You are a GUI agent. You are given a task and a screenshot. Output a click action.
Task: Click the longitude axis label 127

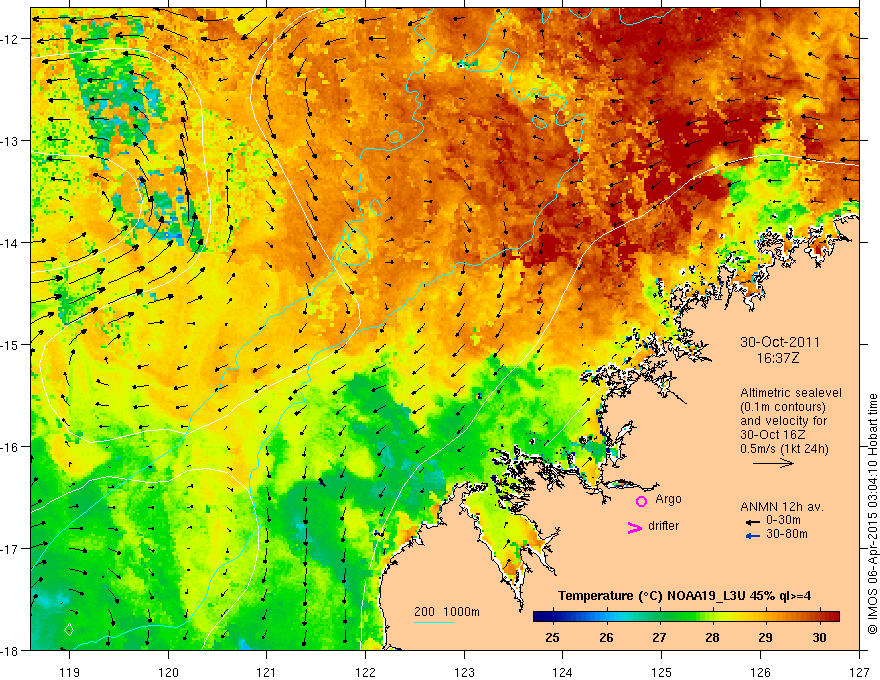(x=859, y=672)
